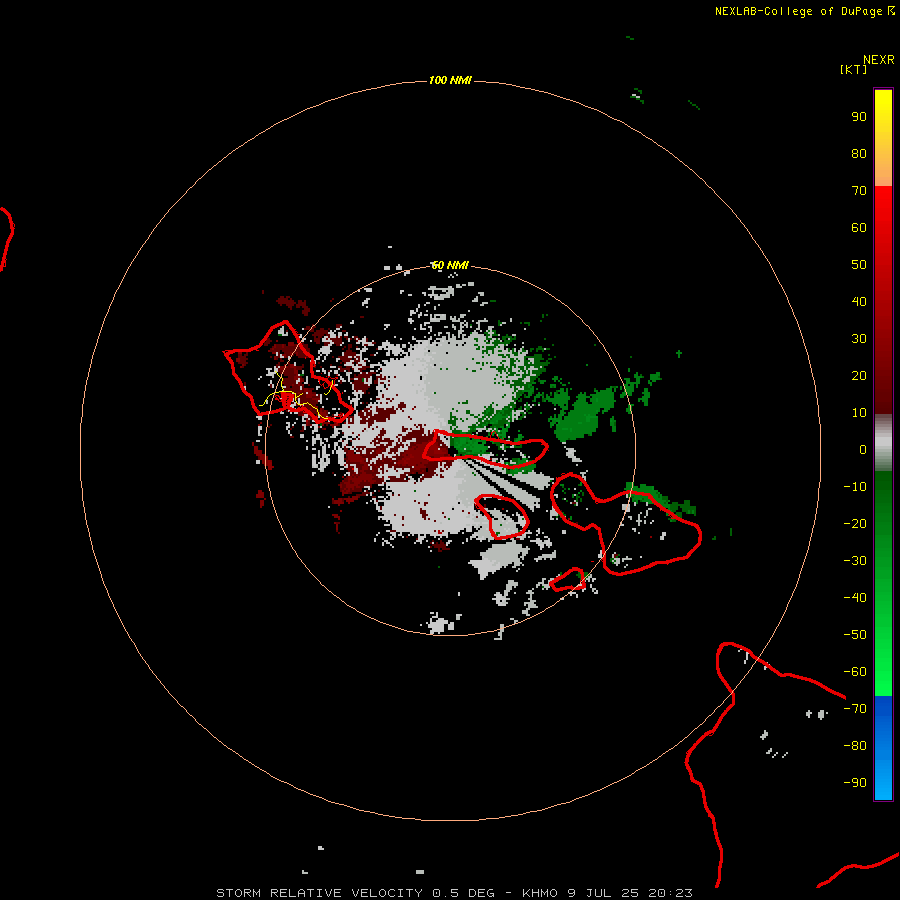Click the -90 value on velocity scale
Image resolution: width=900 pixels, height=900 pixels.
[855, 783]
